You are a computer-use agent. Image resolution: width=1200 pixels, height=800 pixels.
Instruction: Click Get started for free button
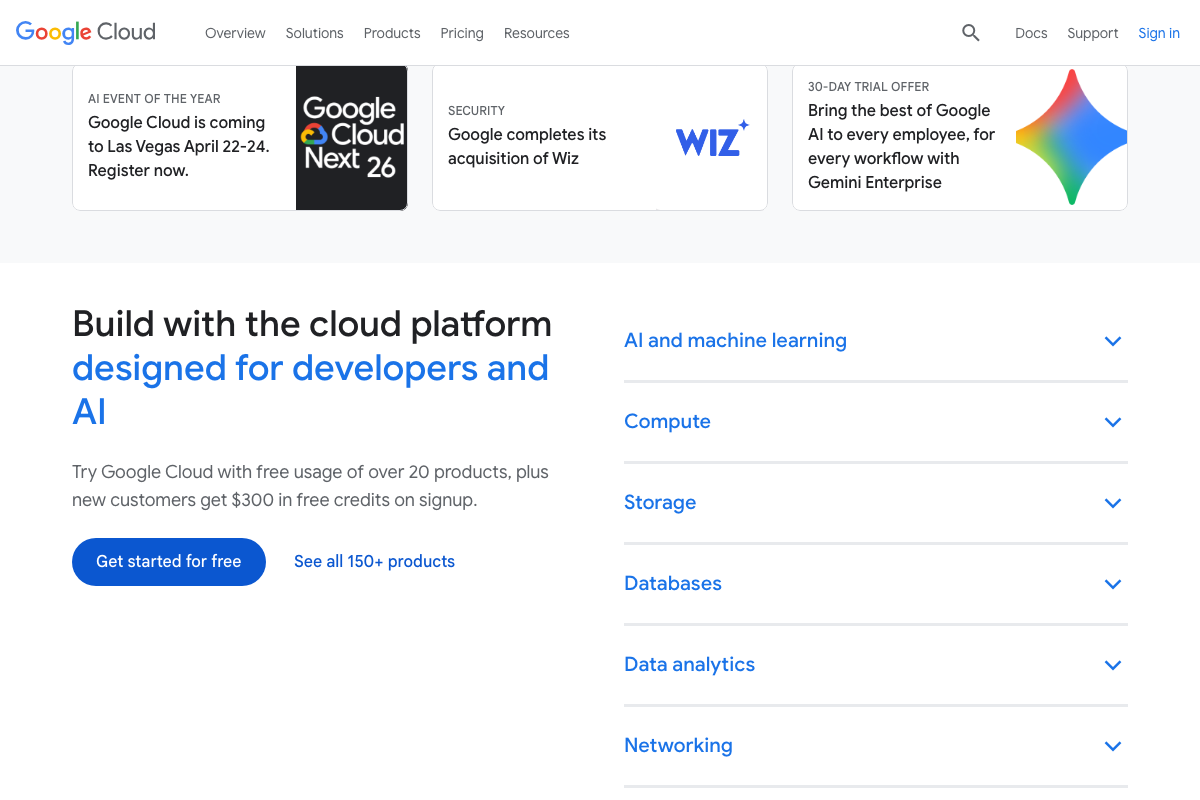tap(169, 562)
